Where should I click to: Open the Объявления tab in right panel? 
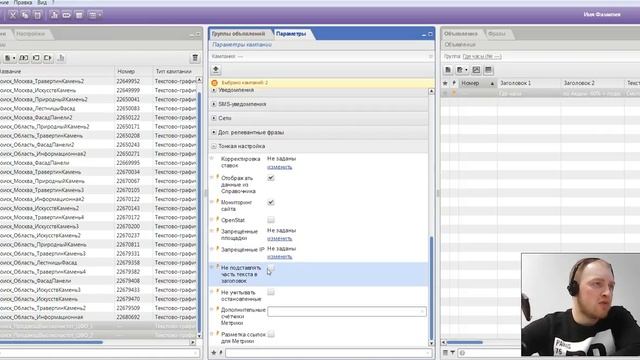pos(461,34)
